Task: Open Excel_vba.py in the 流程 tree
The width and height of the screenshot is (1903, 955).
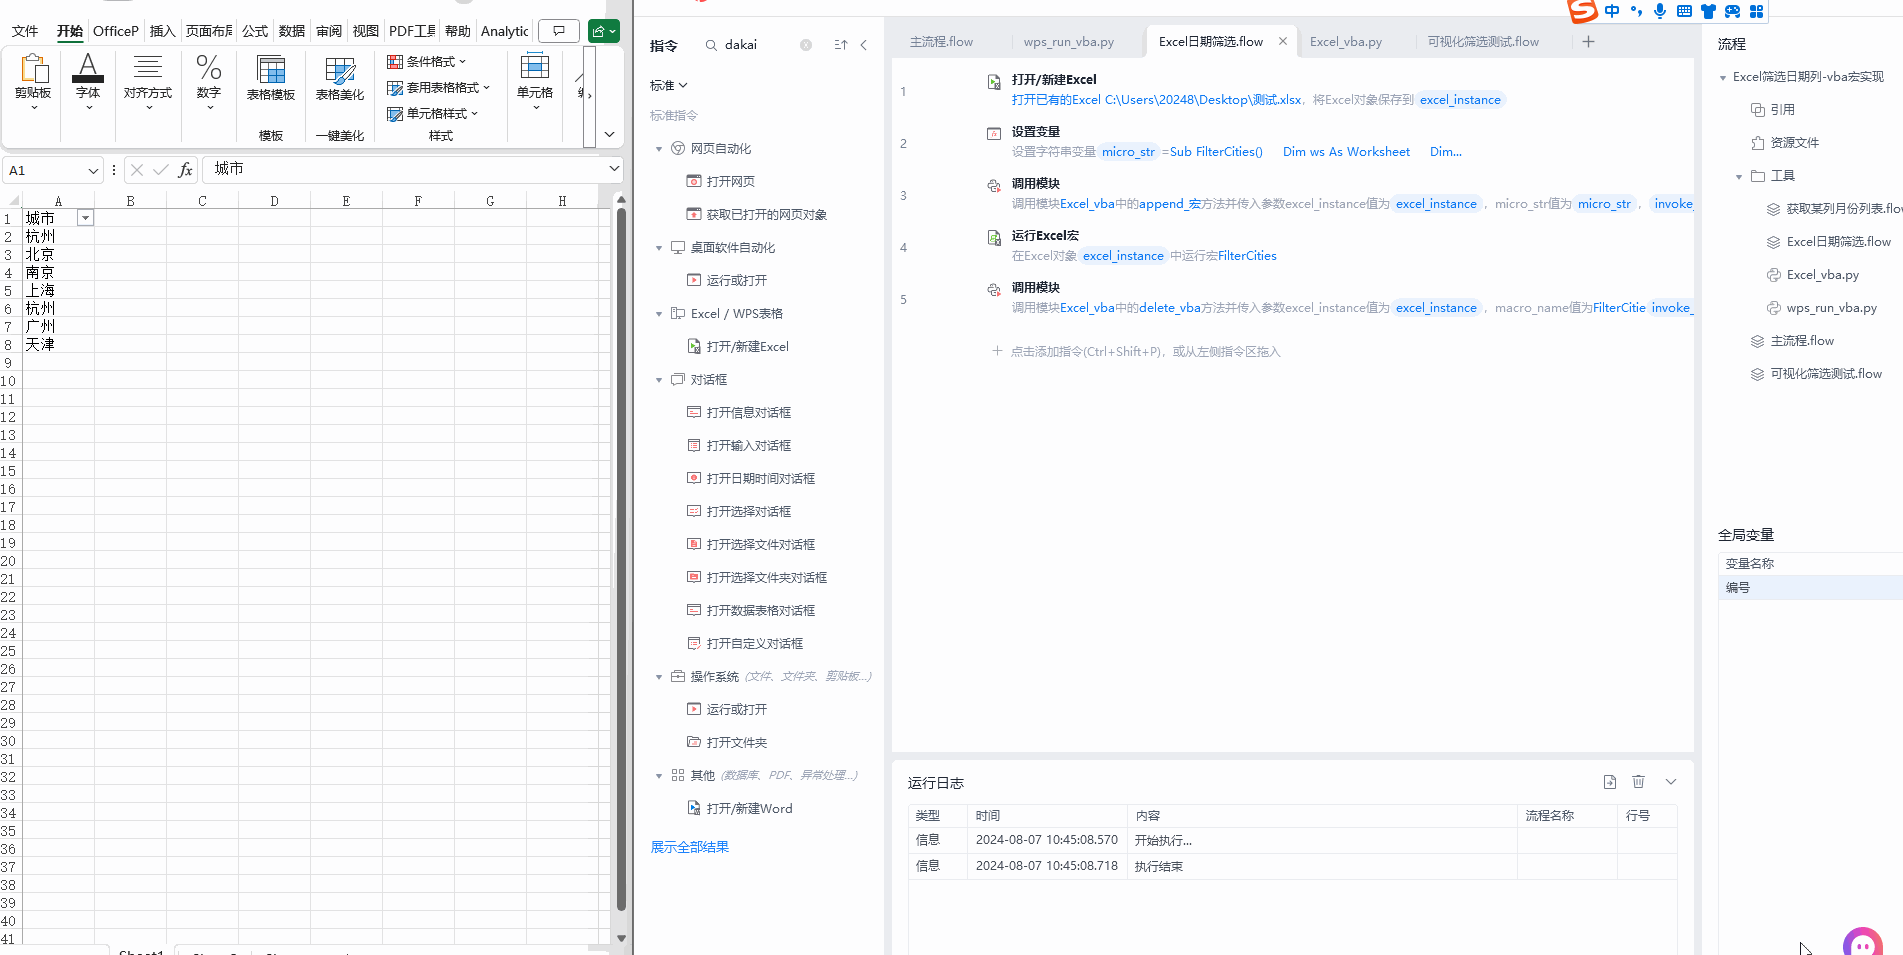Action: click(x=1822, y=275)
